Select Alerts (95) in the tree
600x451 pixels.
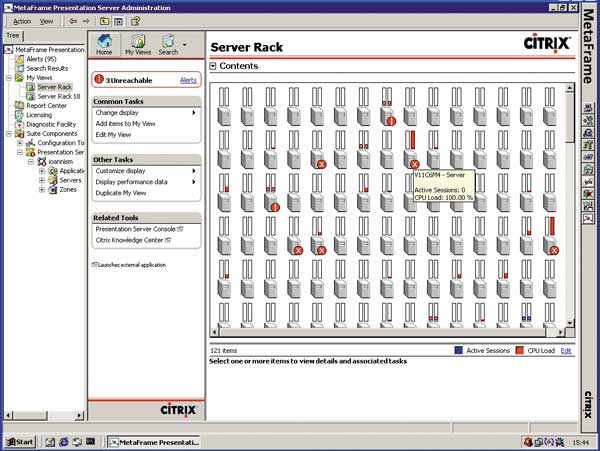pyautogui.click(x=41, y=59)
